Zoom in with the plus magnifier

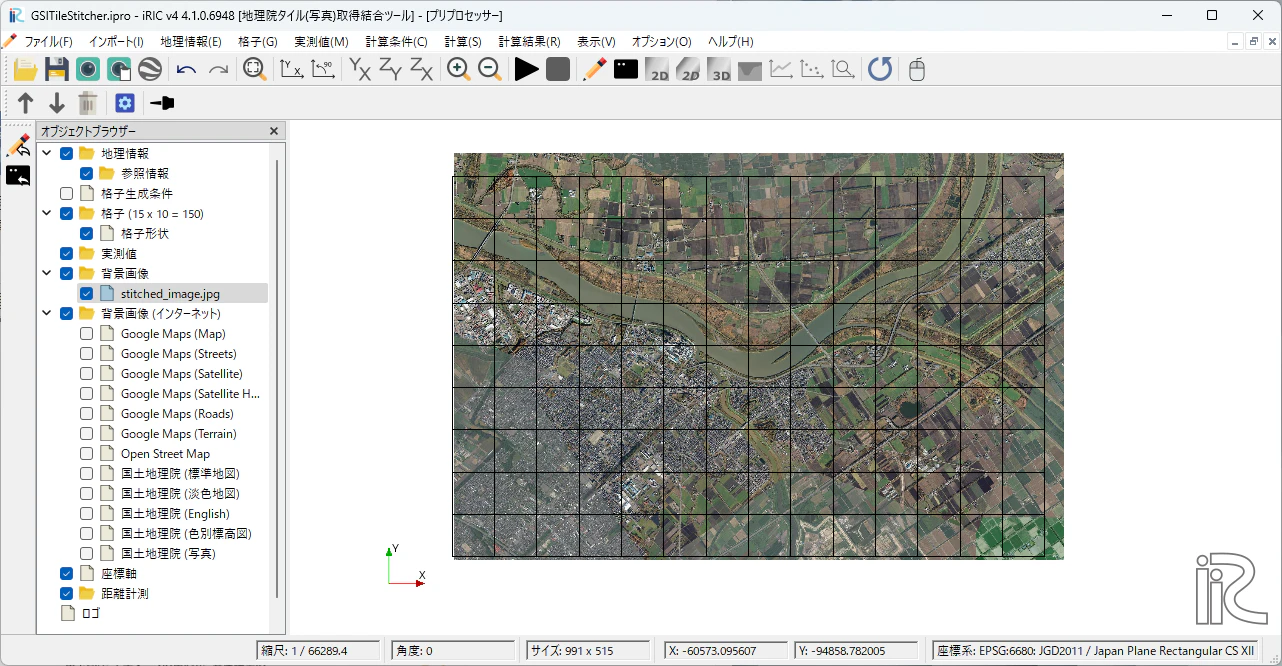coord(459,69)
